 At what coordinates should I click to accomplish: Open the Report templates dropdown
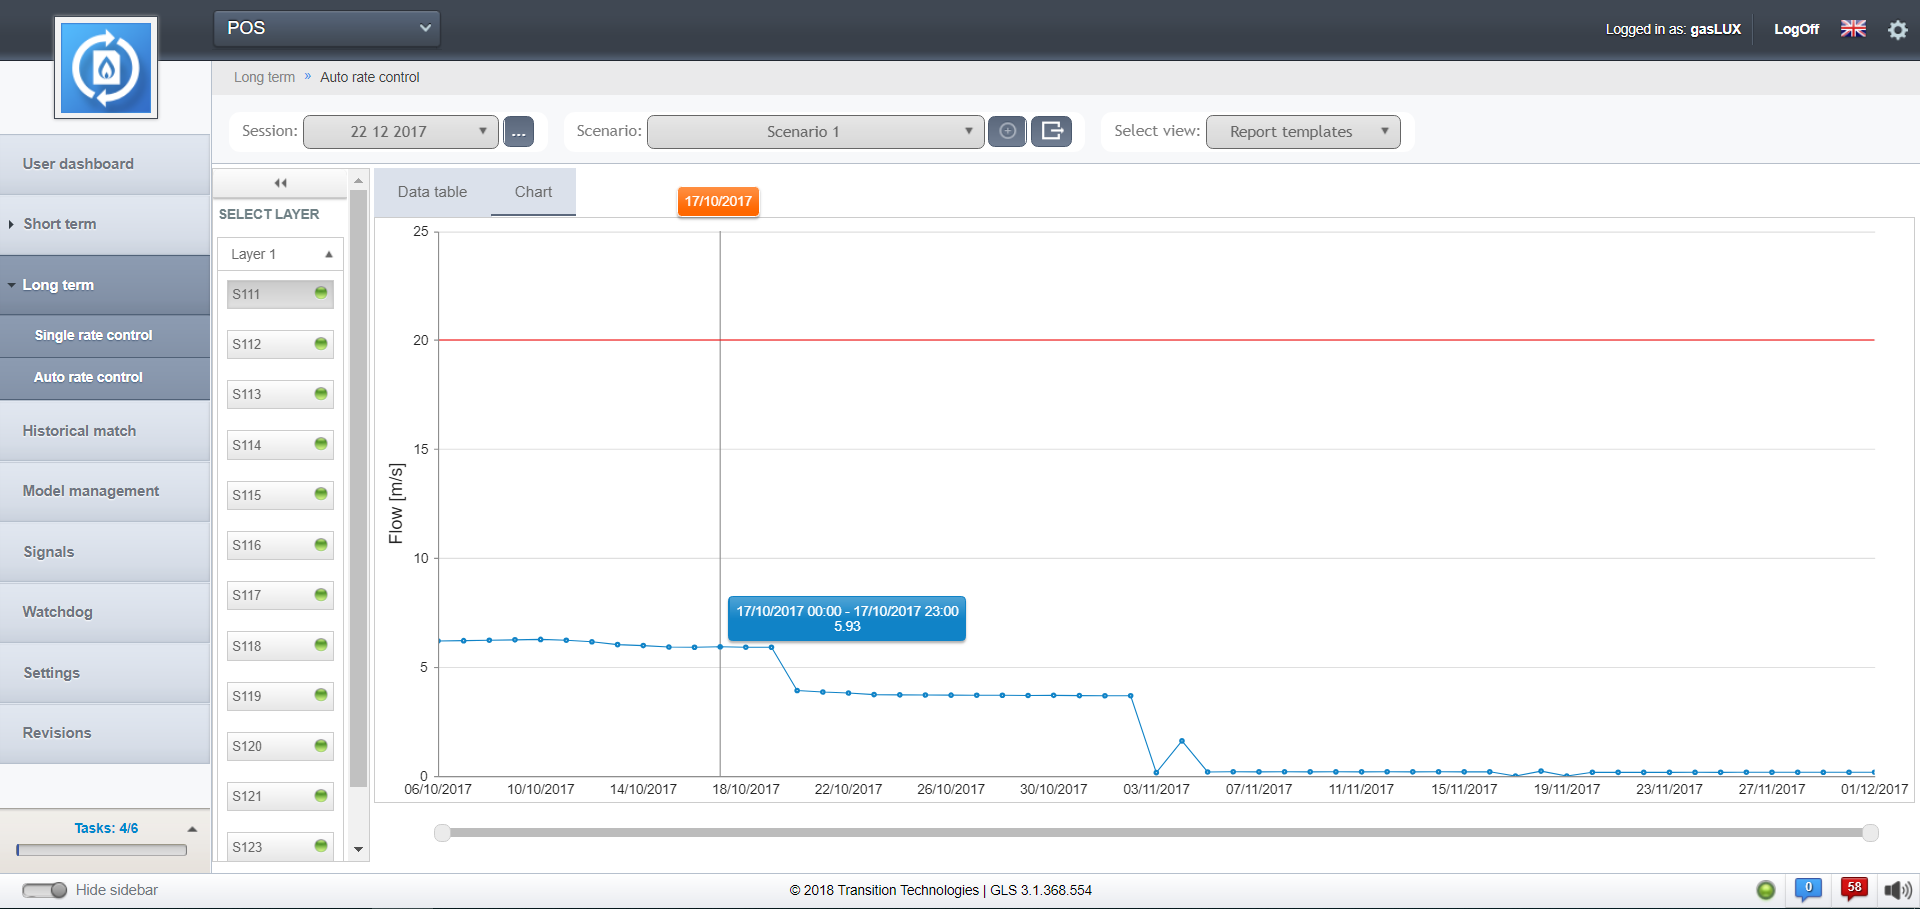click(x=1302, y=132)
